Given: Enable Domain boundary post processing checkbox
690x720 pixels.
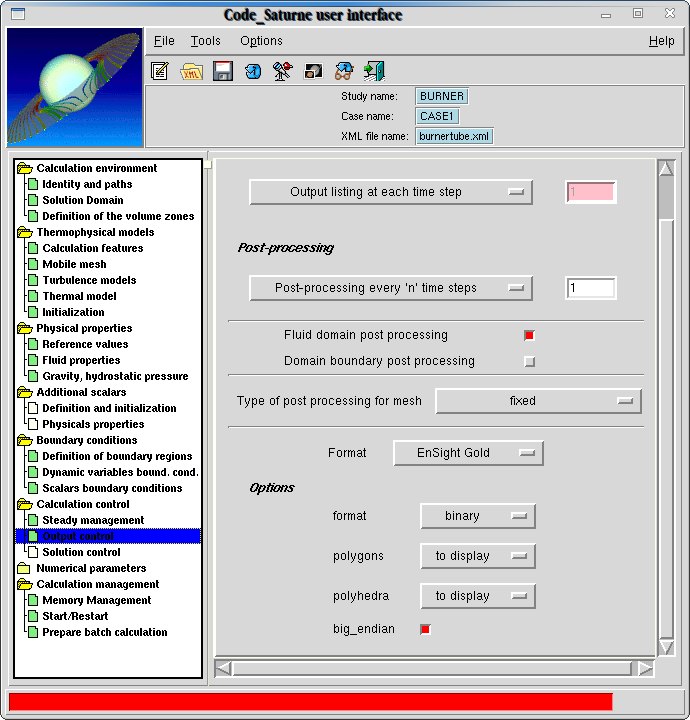Looking at the screenshot, I should [x=529, y=361].
